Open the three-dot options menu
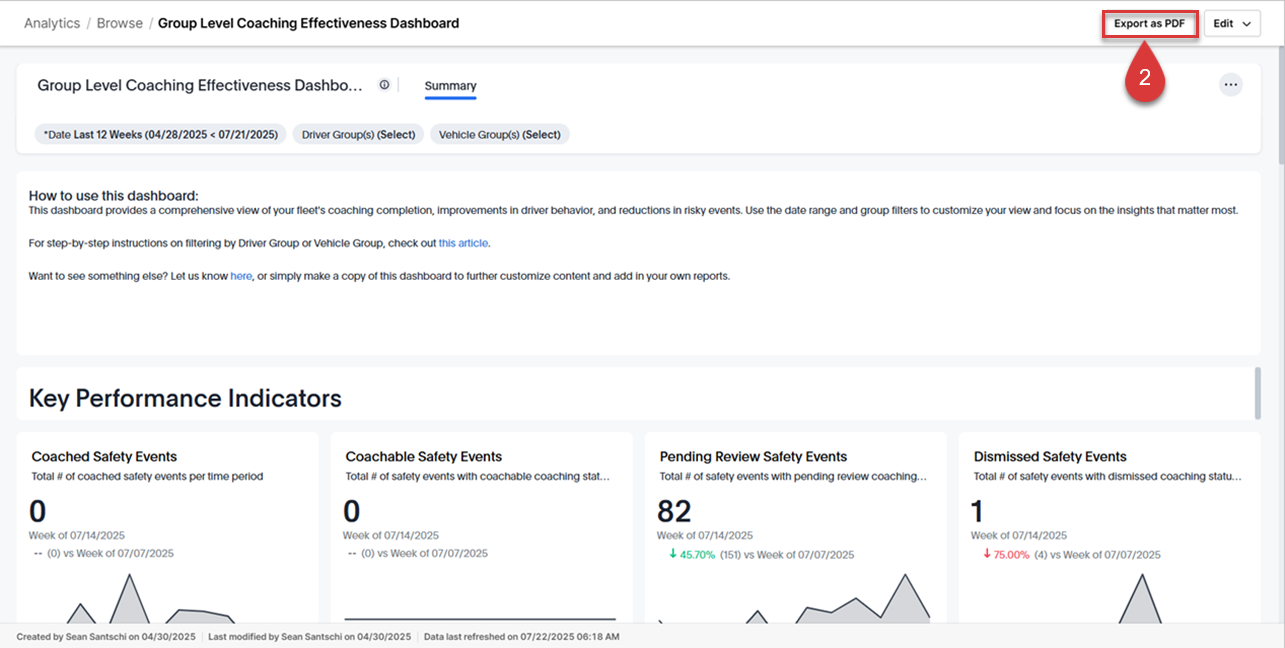The width and height of the screenshot is (1285, 648). pyautogui.click(x=1231, y=84)
